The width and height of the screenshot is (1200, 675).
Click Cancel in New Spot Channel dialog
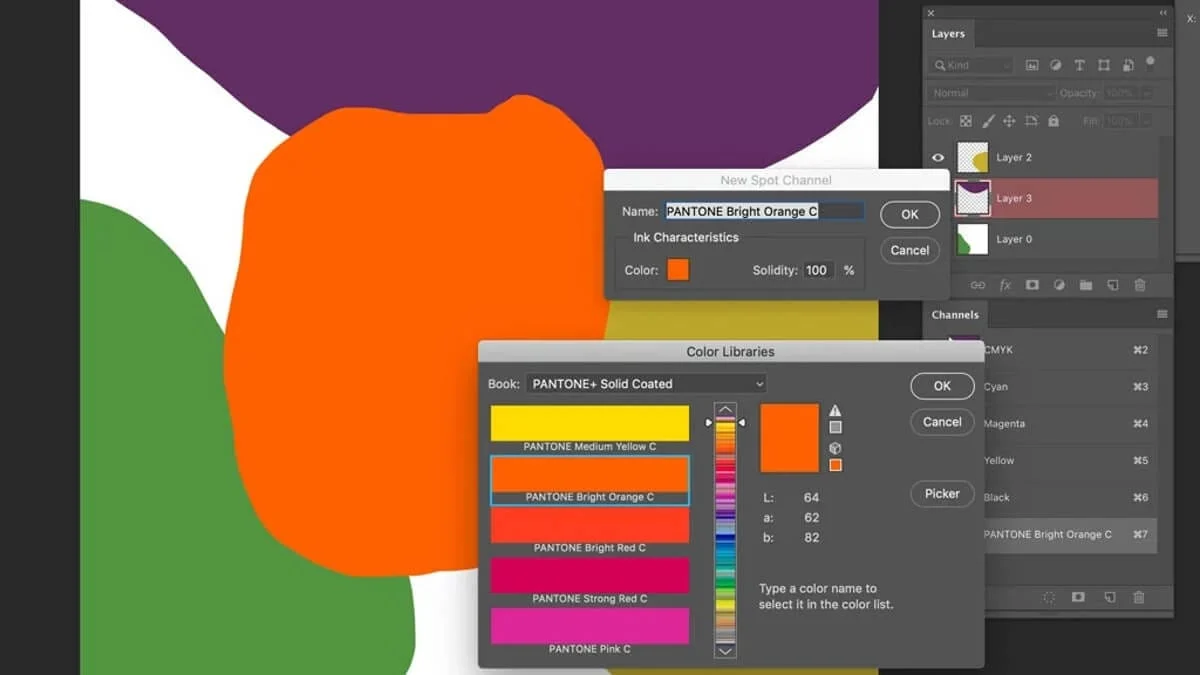pos(909,250)
